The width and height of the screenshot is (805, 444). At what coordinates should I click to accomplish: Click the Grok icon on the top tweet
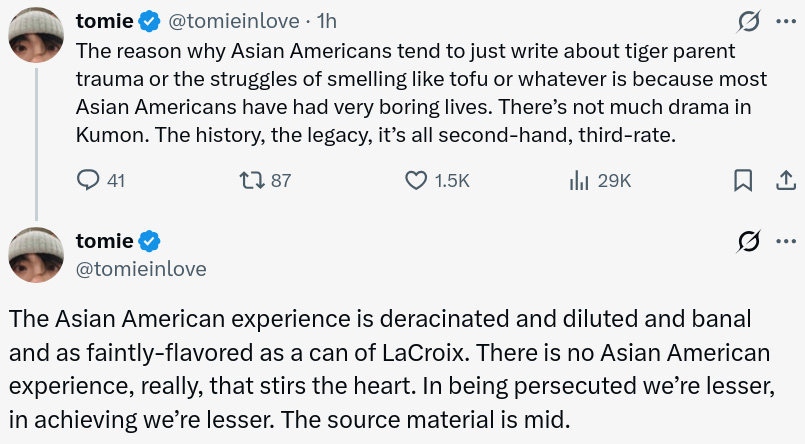coord(746,20)
